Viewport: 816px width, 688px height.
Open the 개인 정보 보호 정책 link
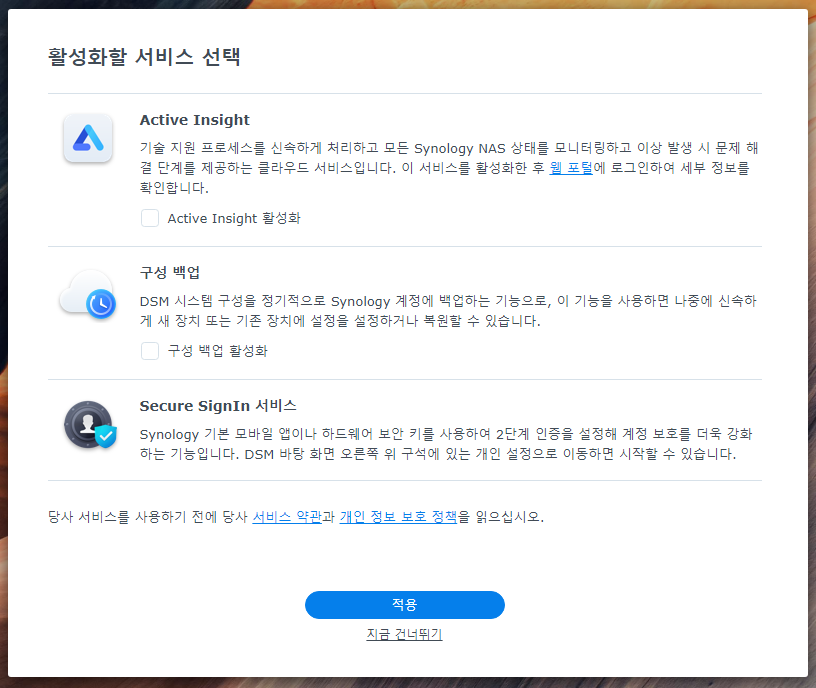(x=398, y=517)
